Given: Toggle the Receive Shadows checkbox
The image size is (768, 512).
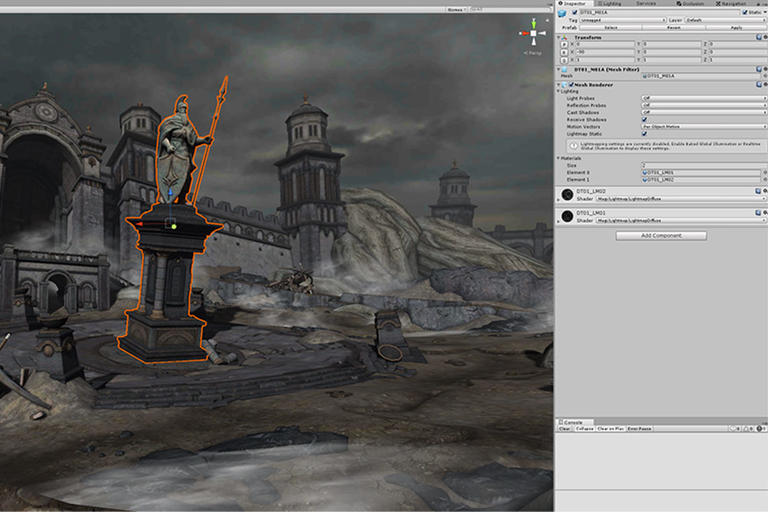Looking at the screenshot, I should click(x=645, y=120).
